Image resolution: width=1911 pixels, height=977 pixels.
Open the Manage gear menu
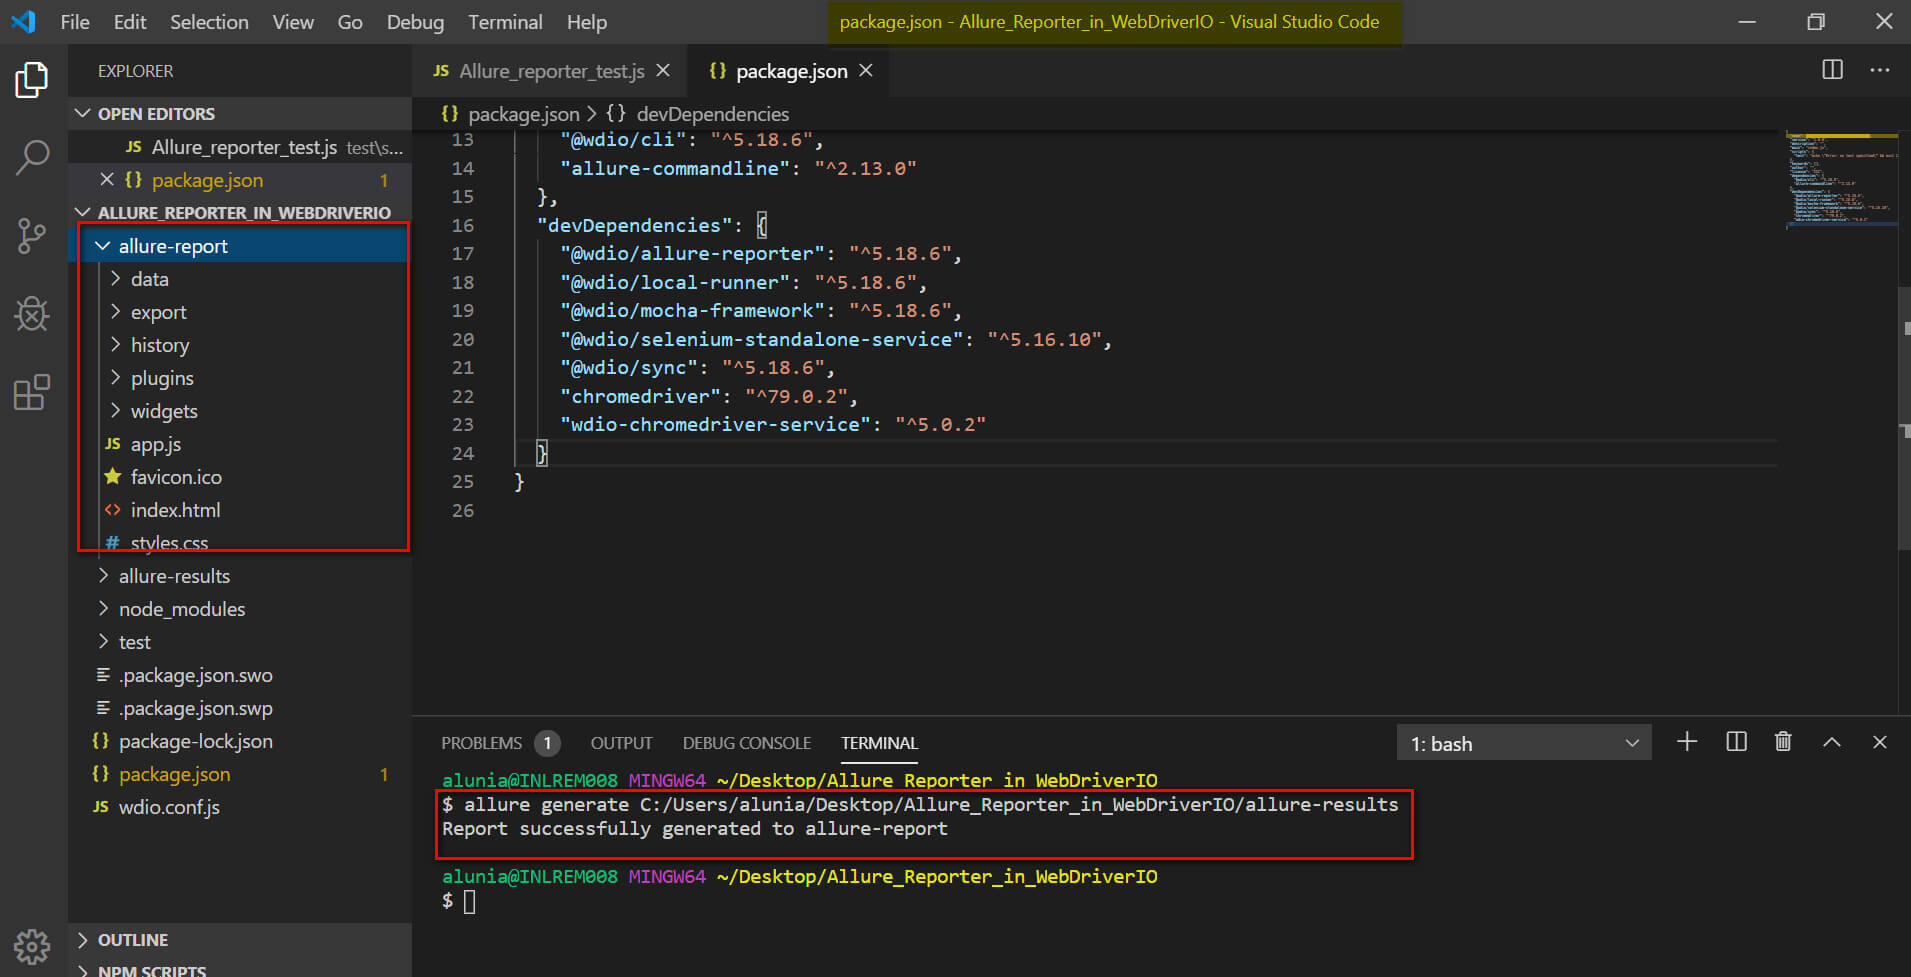pos(32,945)
